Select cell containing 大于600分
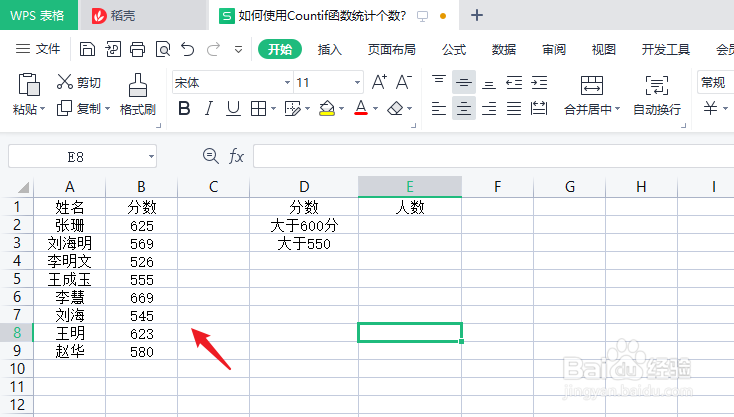 pos(304,225)
